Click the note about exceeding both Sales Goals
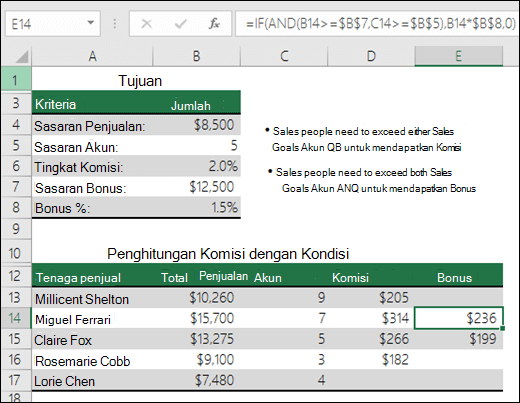The width and height of the screenshot is (520, 403). click(372, 180)
